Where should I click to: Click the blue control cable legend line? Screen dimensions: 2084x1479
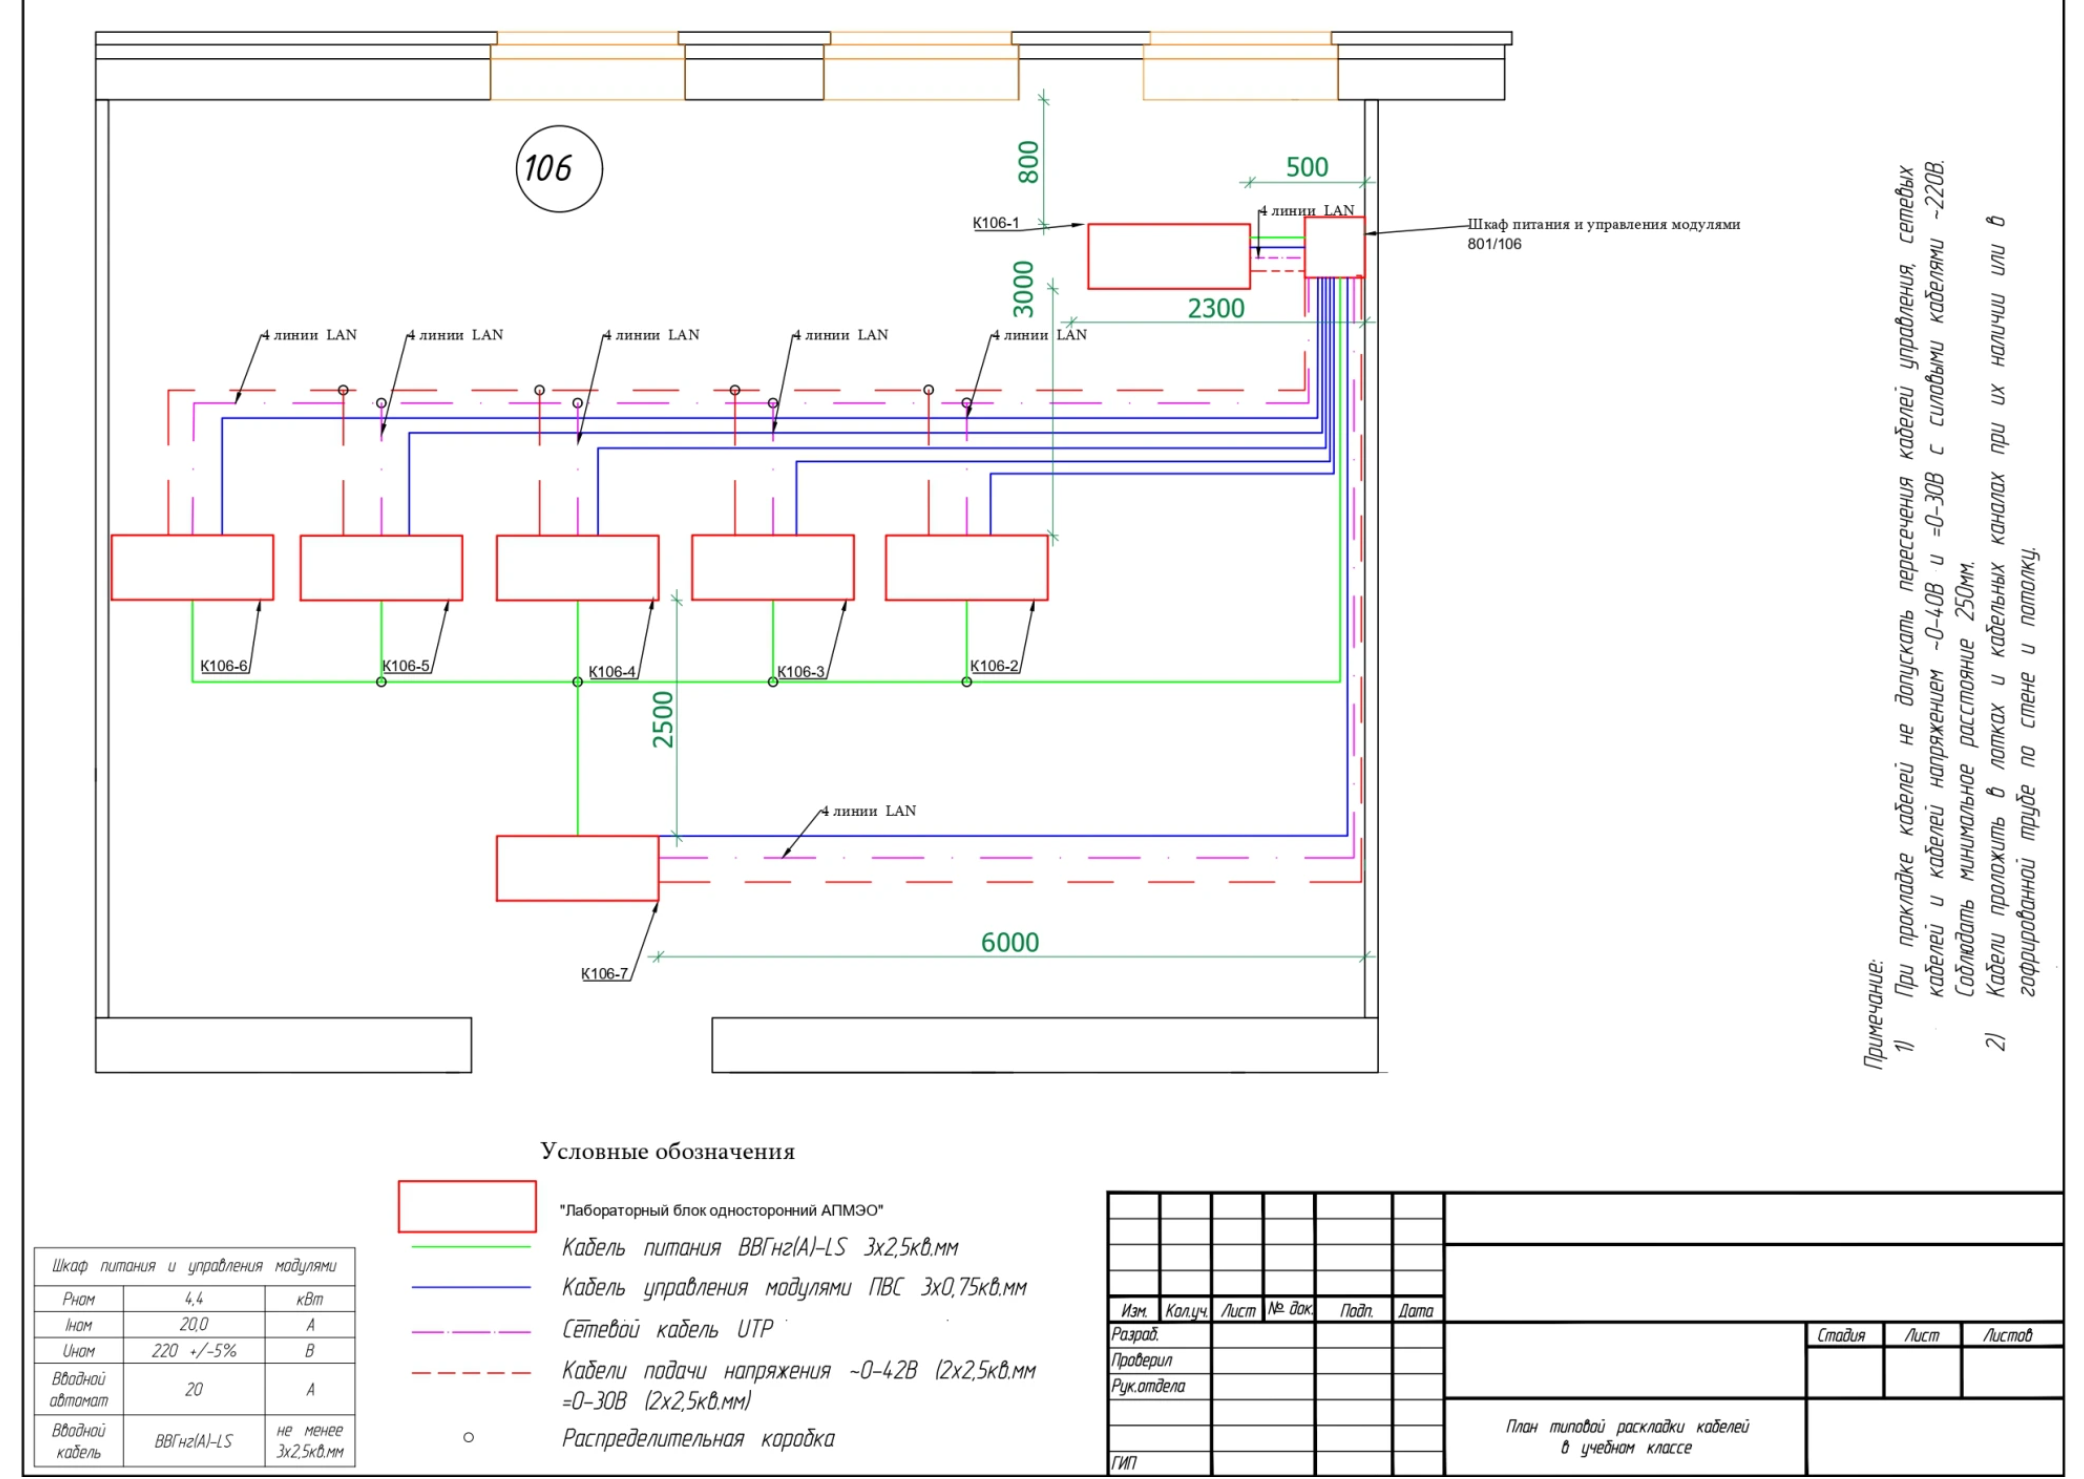coord(471,1288)
